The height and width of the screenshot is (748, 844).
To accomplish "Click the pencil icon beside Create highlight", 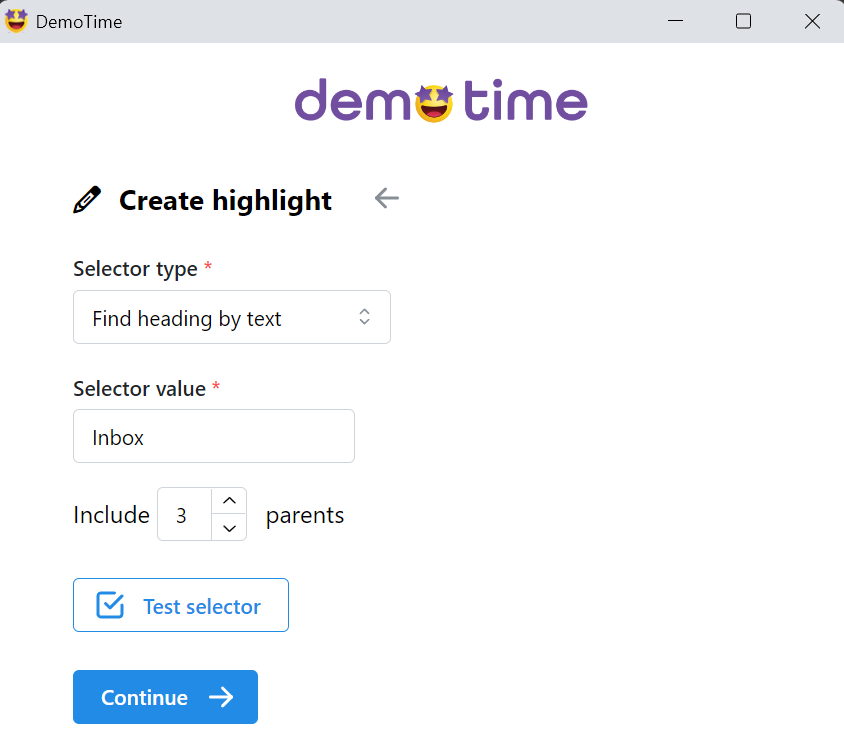I will coord(88,200).
